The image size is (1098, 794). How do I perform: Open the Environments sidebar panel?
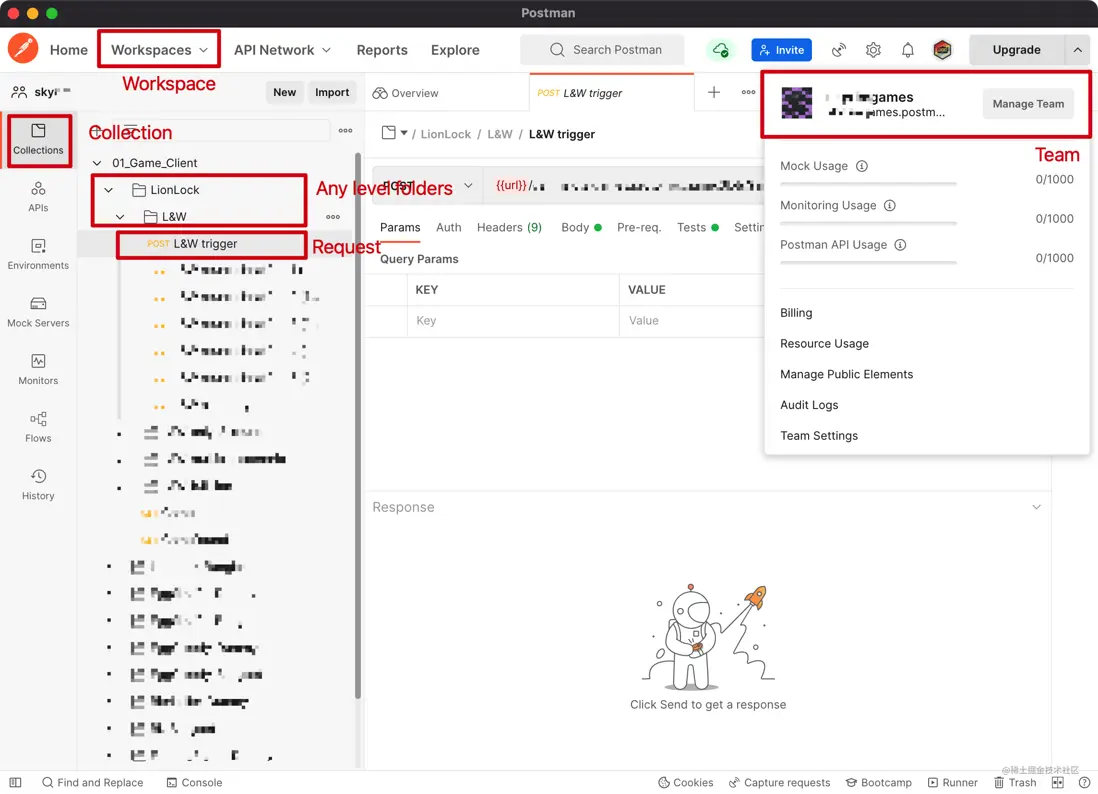coord(38,255)
